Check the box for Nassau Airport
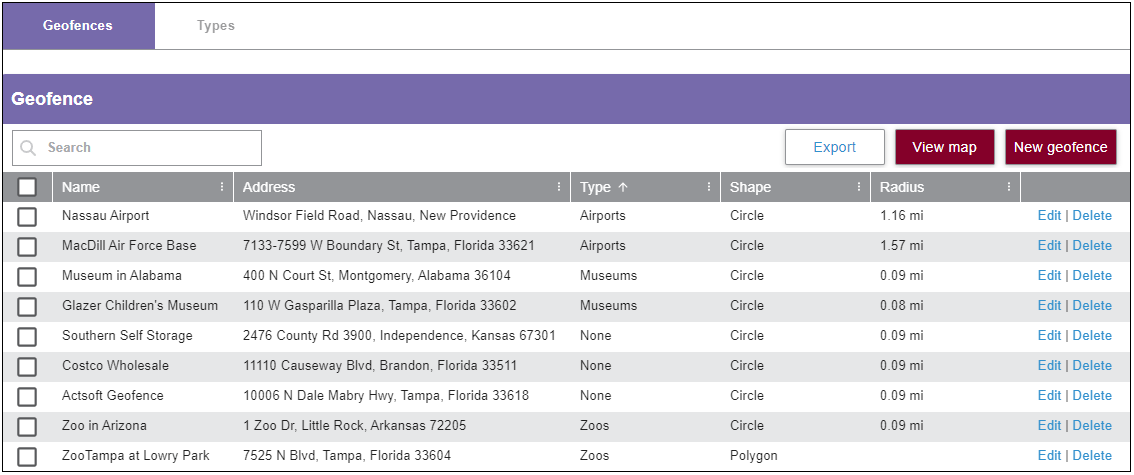This screenshot has height=475, width=1134. tap(27, 216)
